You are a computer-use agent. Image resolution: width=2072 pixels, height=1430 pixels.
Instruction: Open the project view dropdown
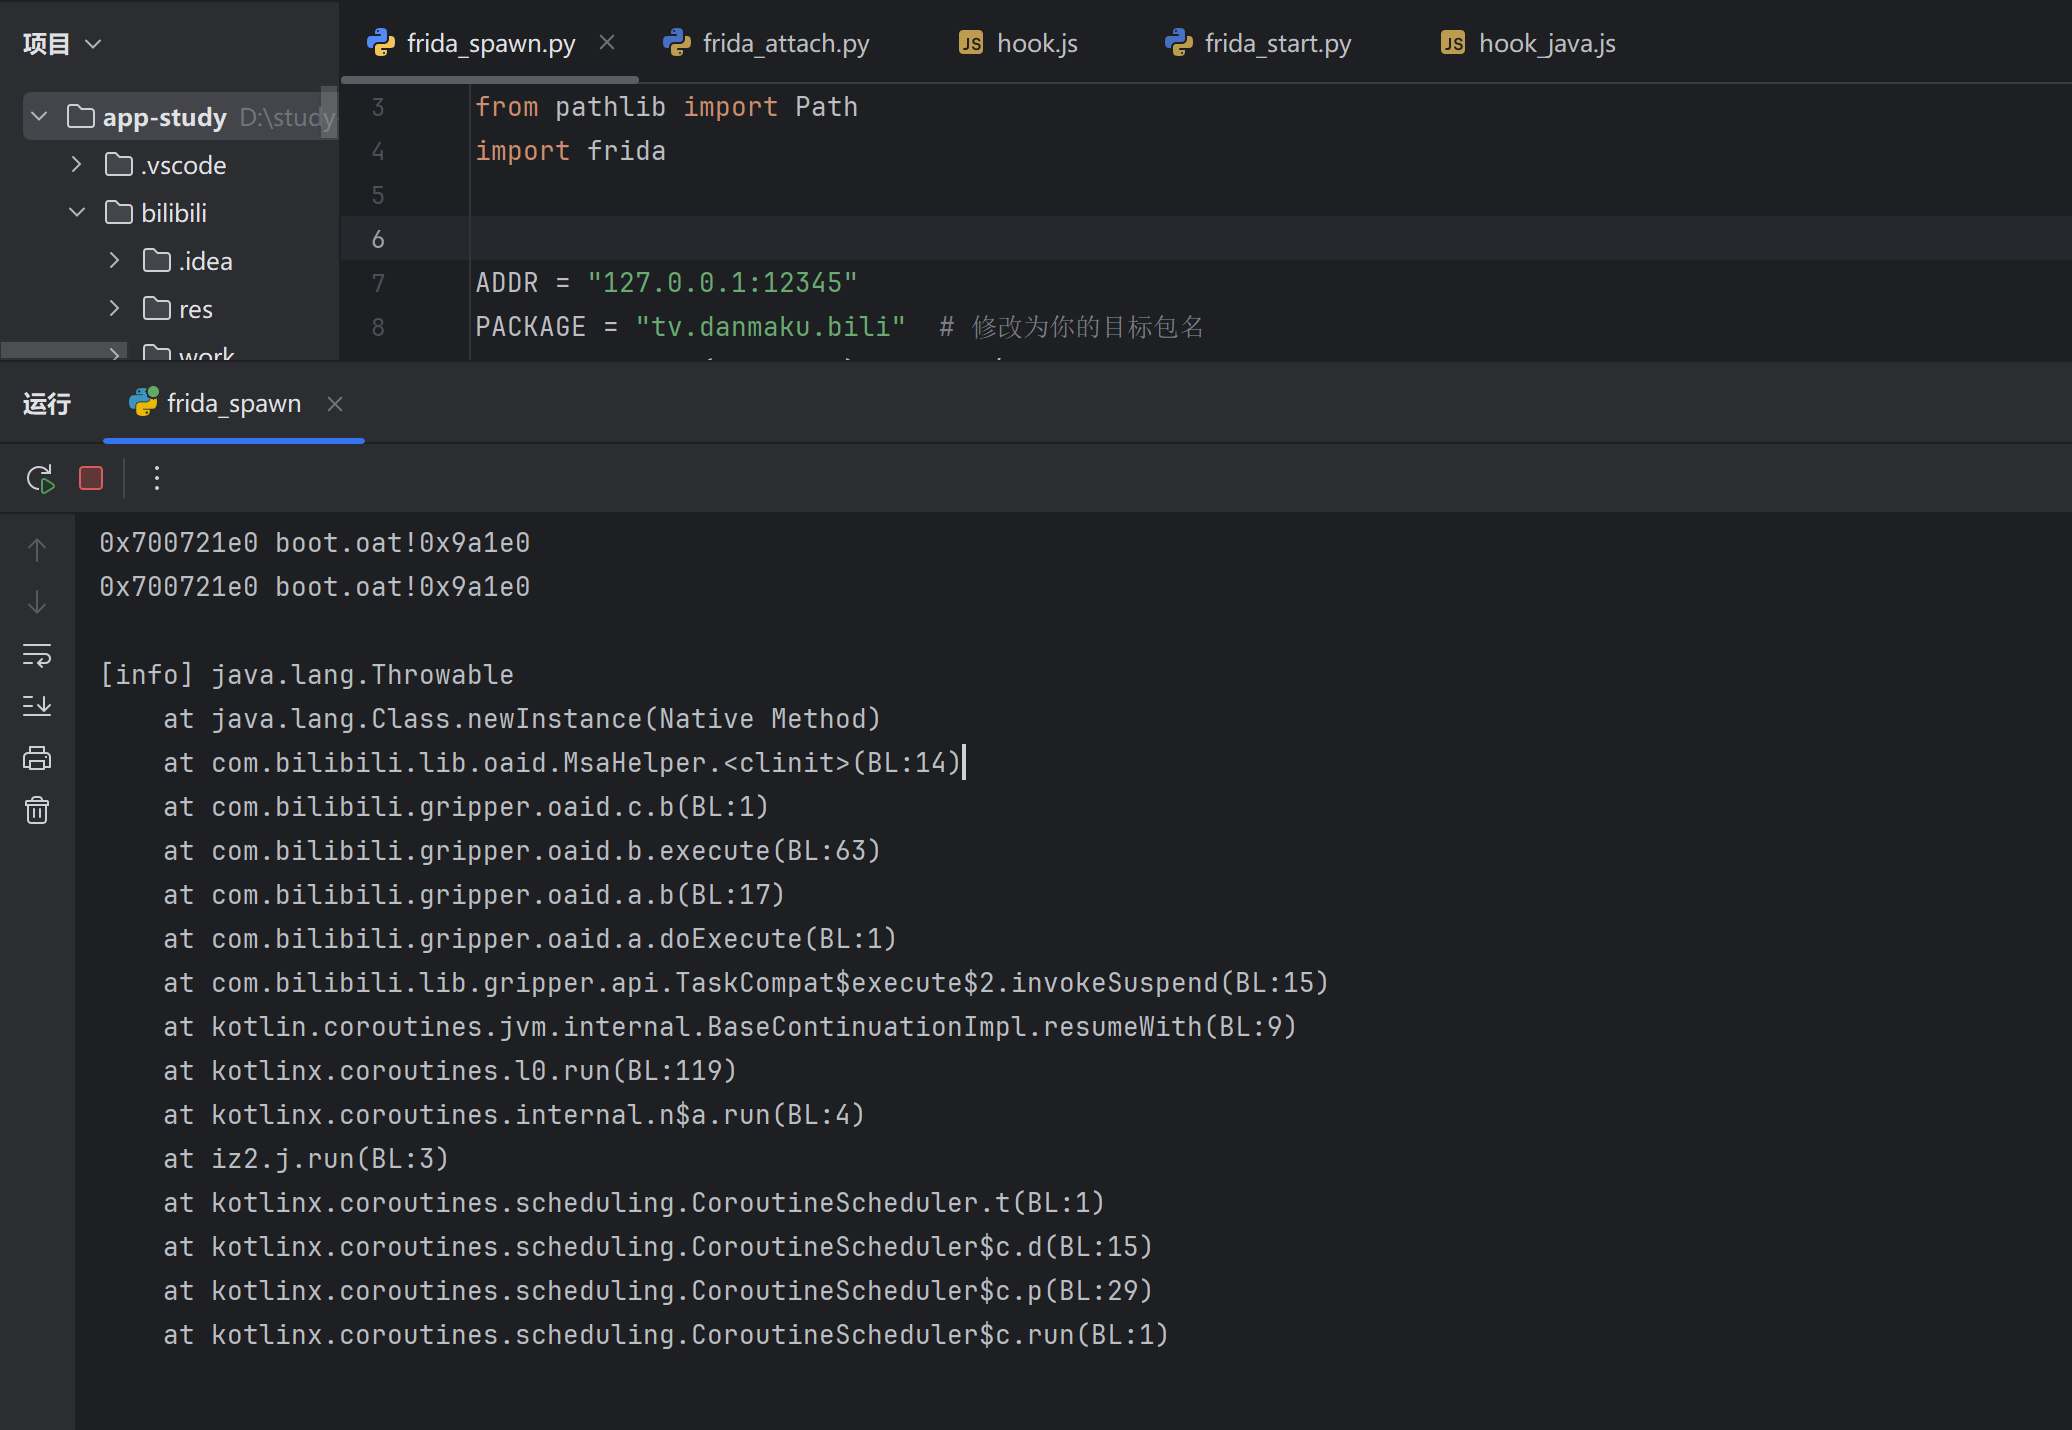tap(62, 44)
